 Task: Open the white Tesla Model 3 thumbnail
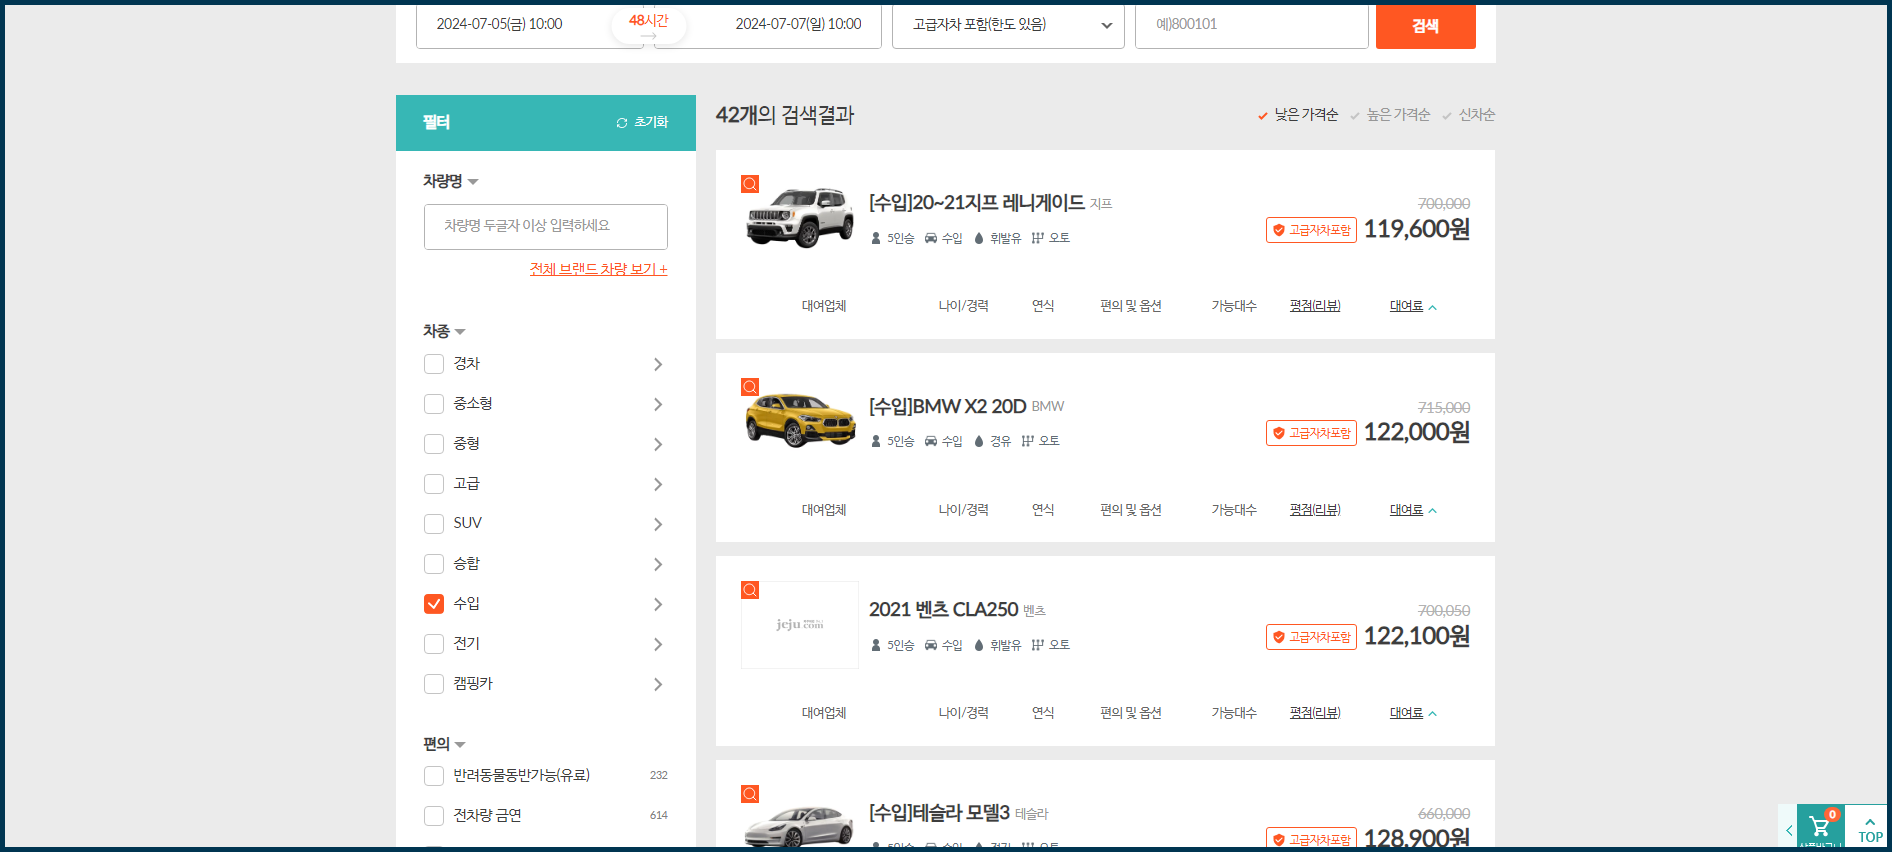pos(799,826)
